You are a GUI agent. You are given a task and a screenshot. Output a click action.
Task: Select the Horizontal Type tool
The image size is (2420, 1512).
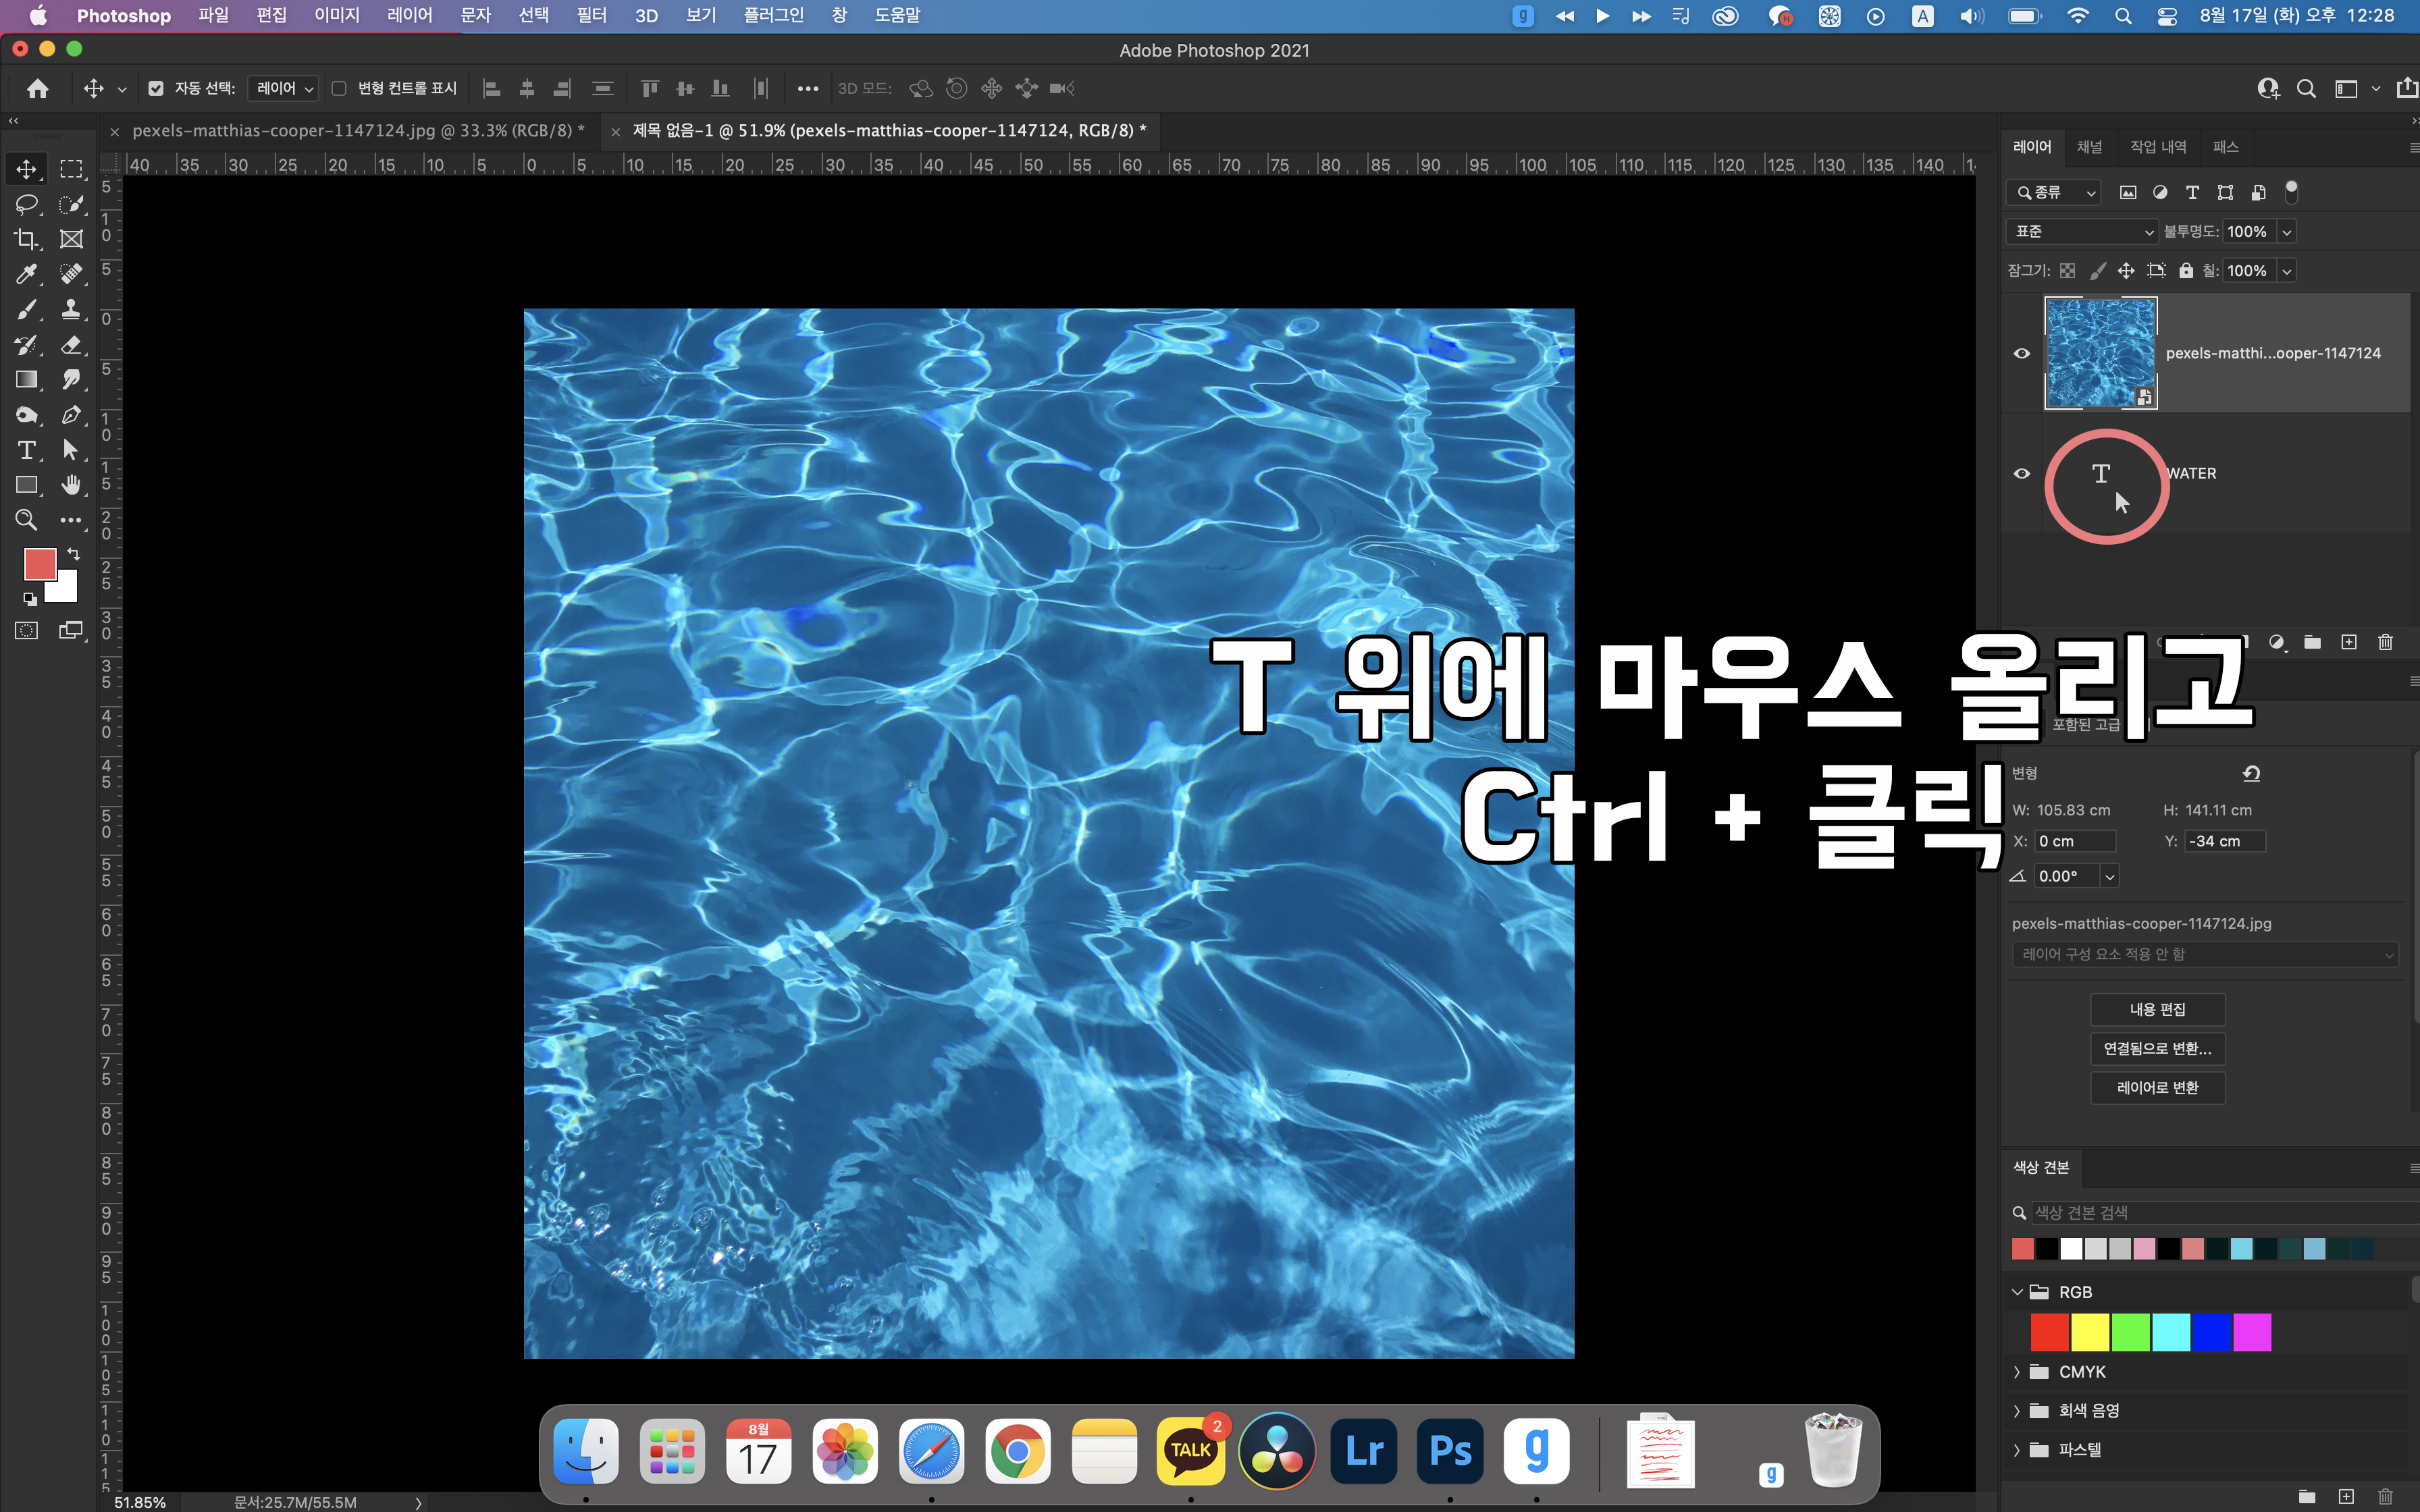[26, 450]
